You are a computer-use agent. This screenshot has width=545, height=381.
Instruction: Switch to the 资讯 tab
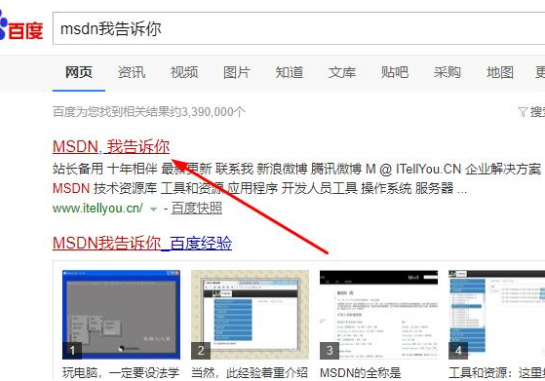click(x=131, y=72)
